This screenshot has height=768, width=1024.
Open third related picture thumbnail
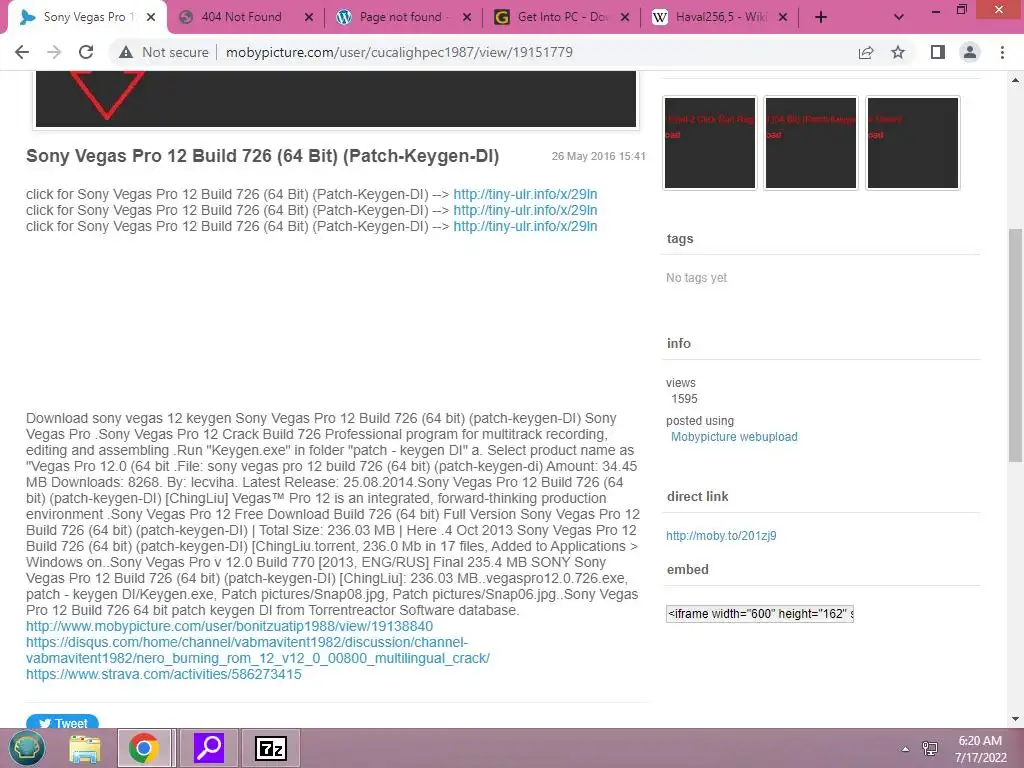[912, 143]
